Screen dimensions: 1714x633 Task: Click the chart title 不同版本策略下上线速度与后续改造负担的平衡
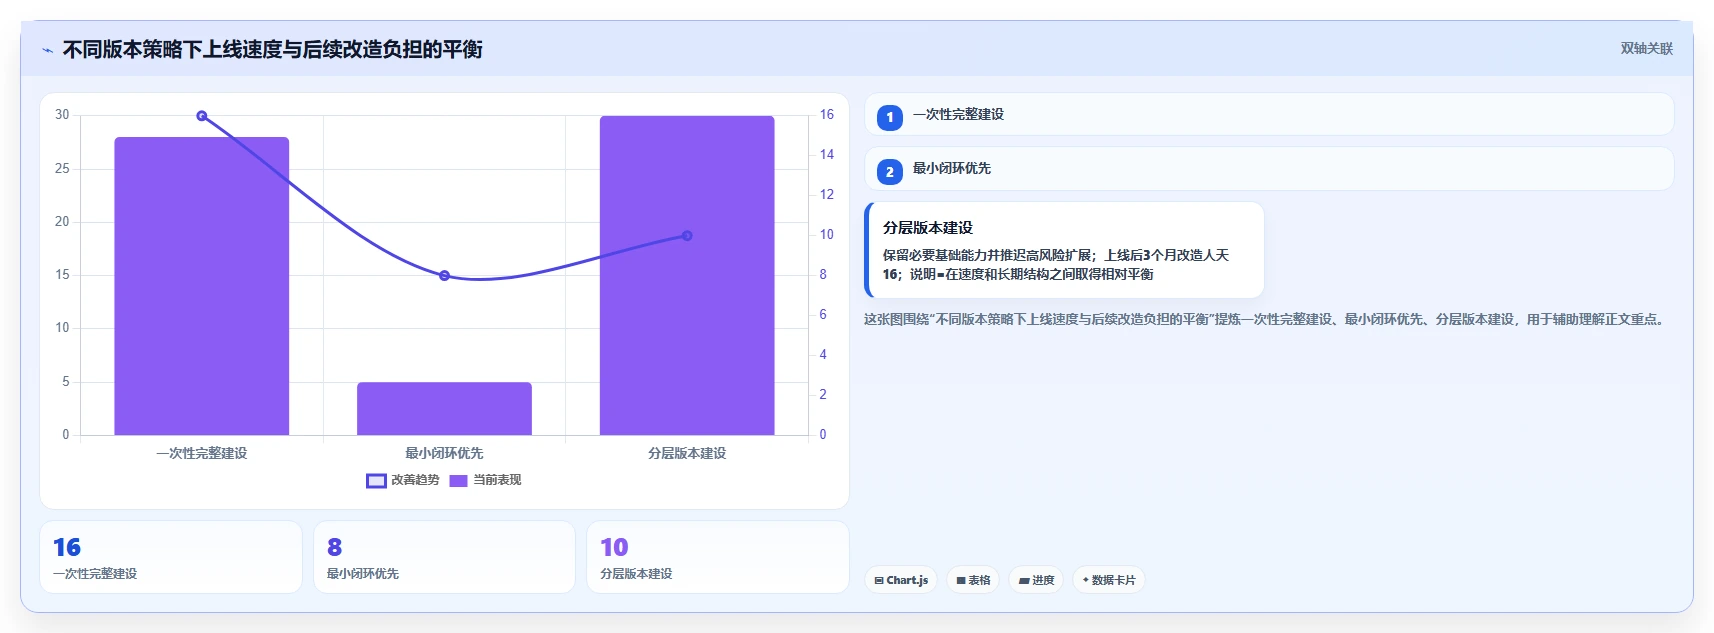tap(273, 50)
